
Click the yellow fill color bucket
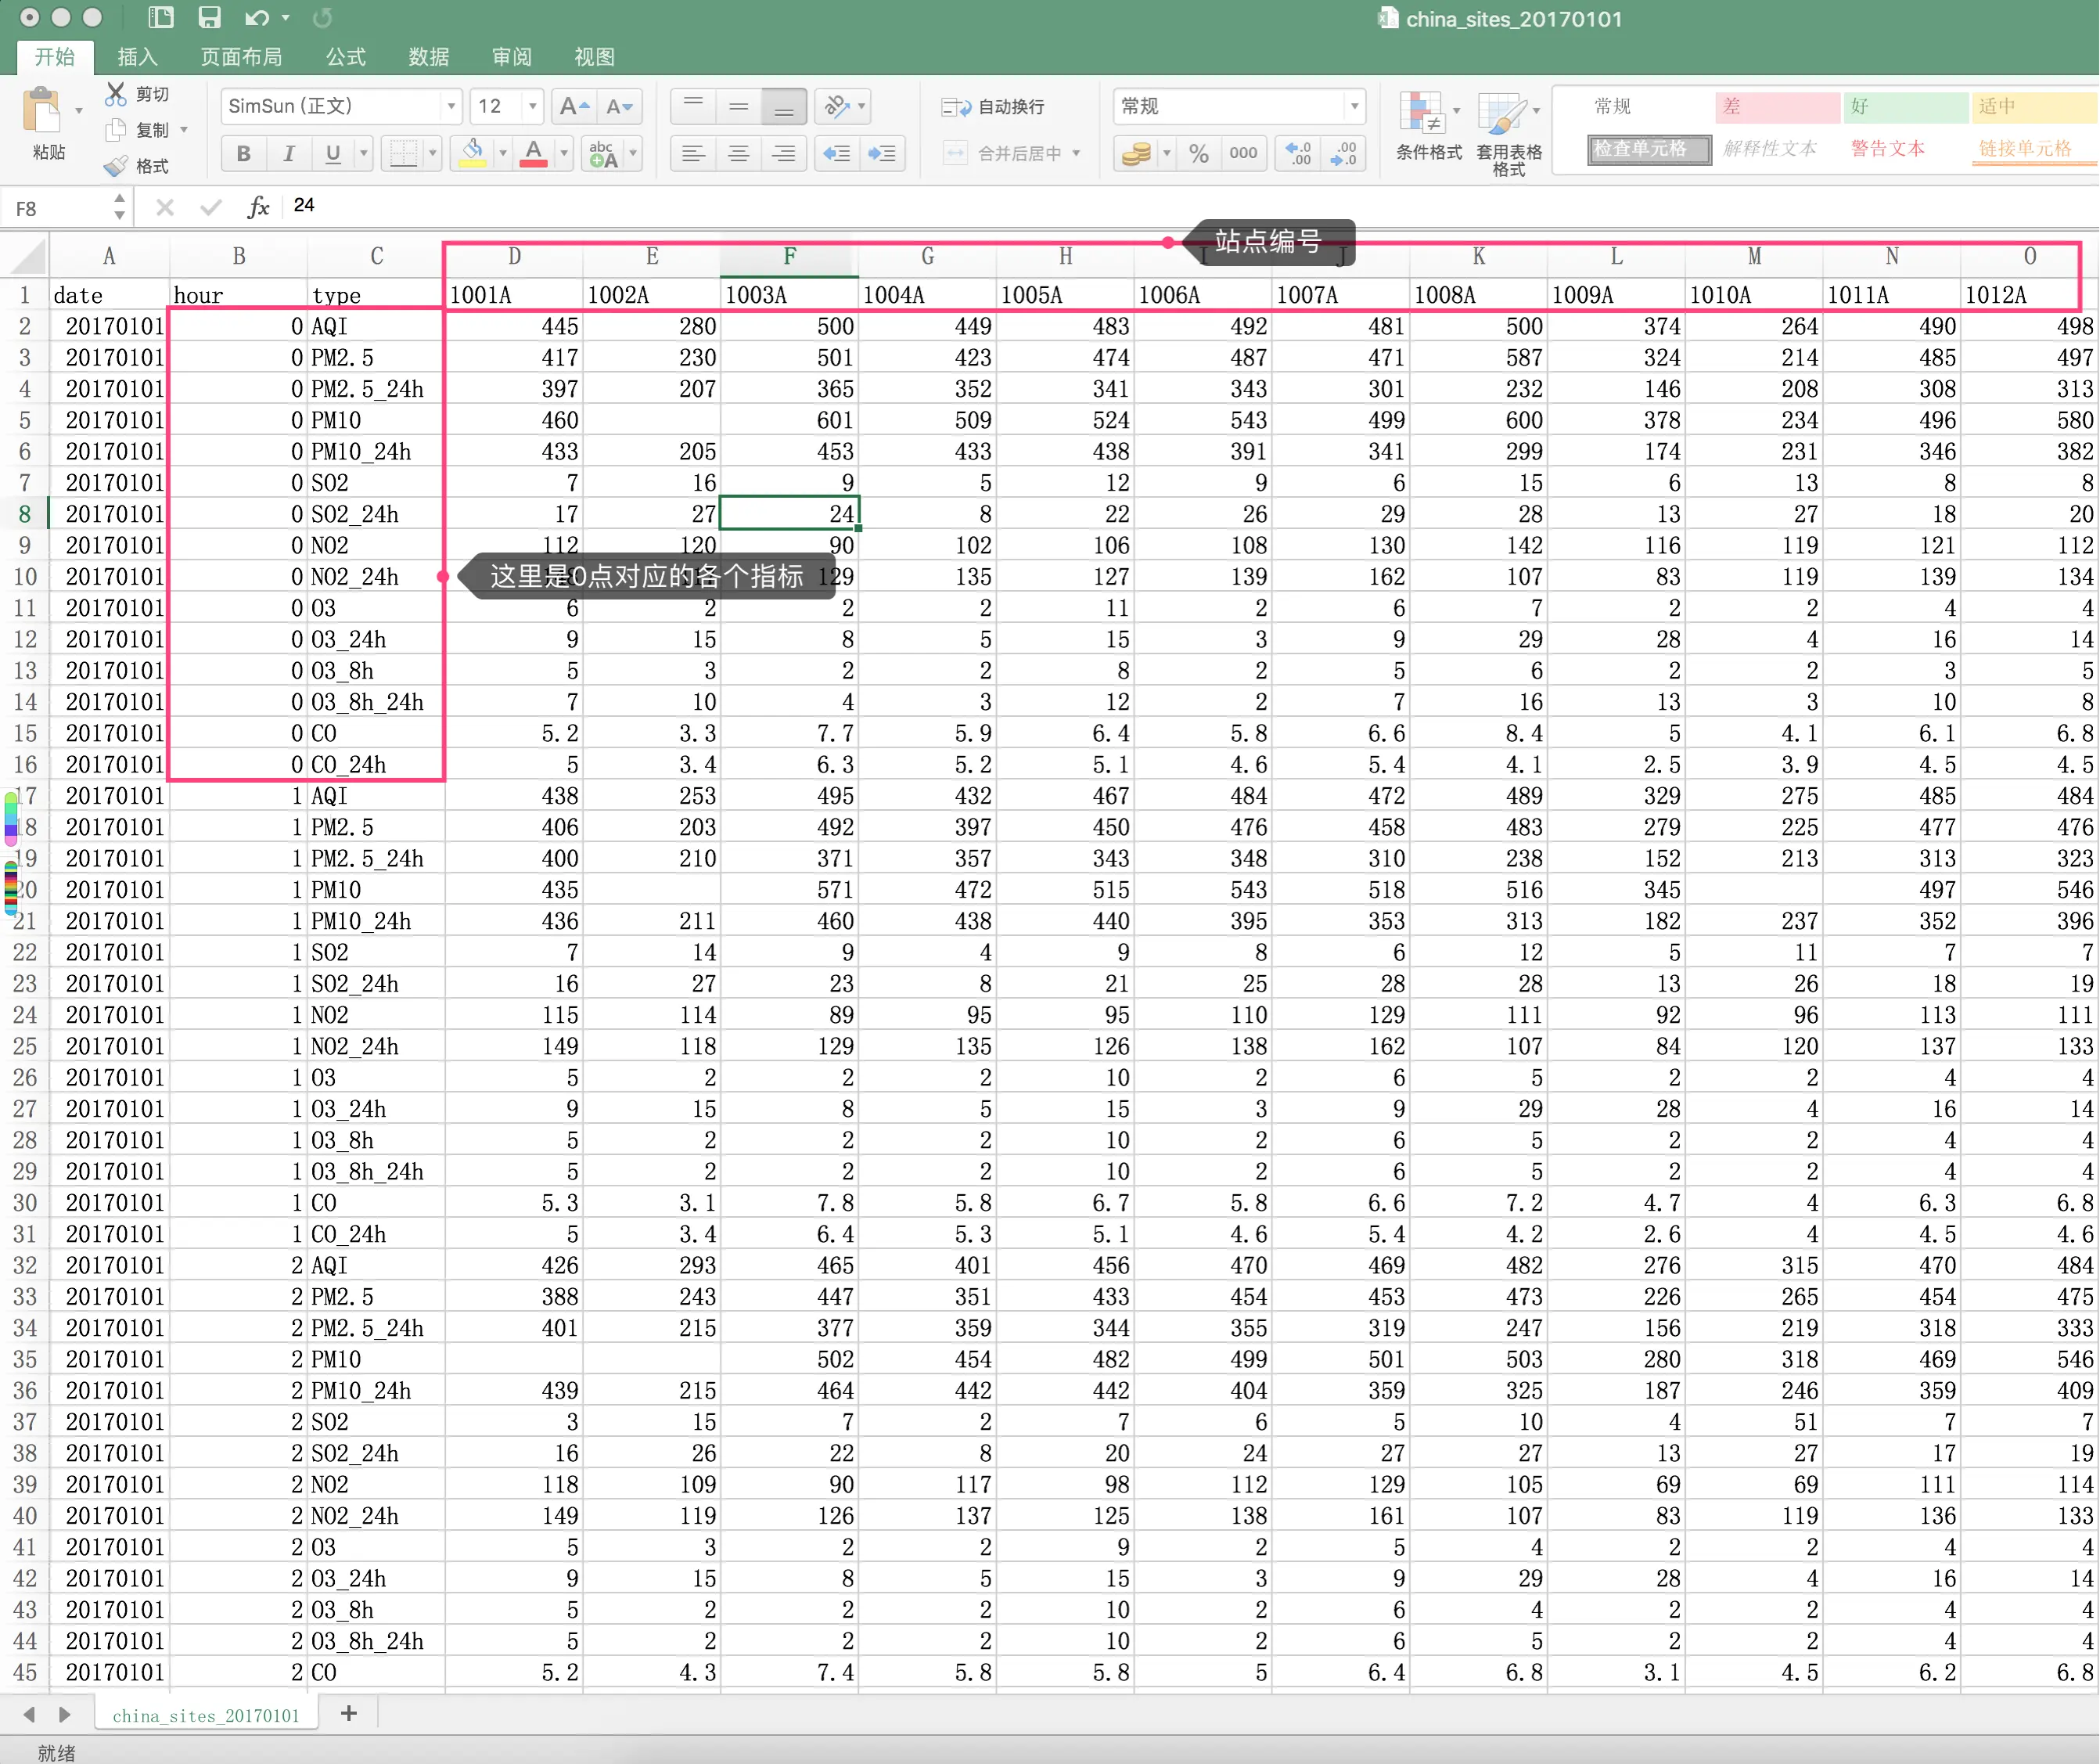coord(472,153)
